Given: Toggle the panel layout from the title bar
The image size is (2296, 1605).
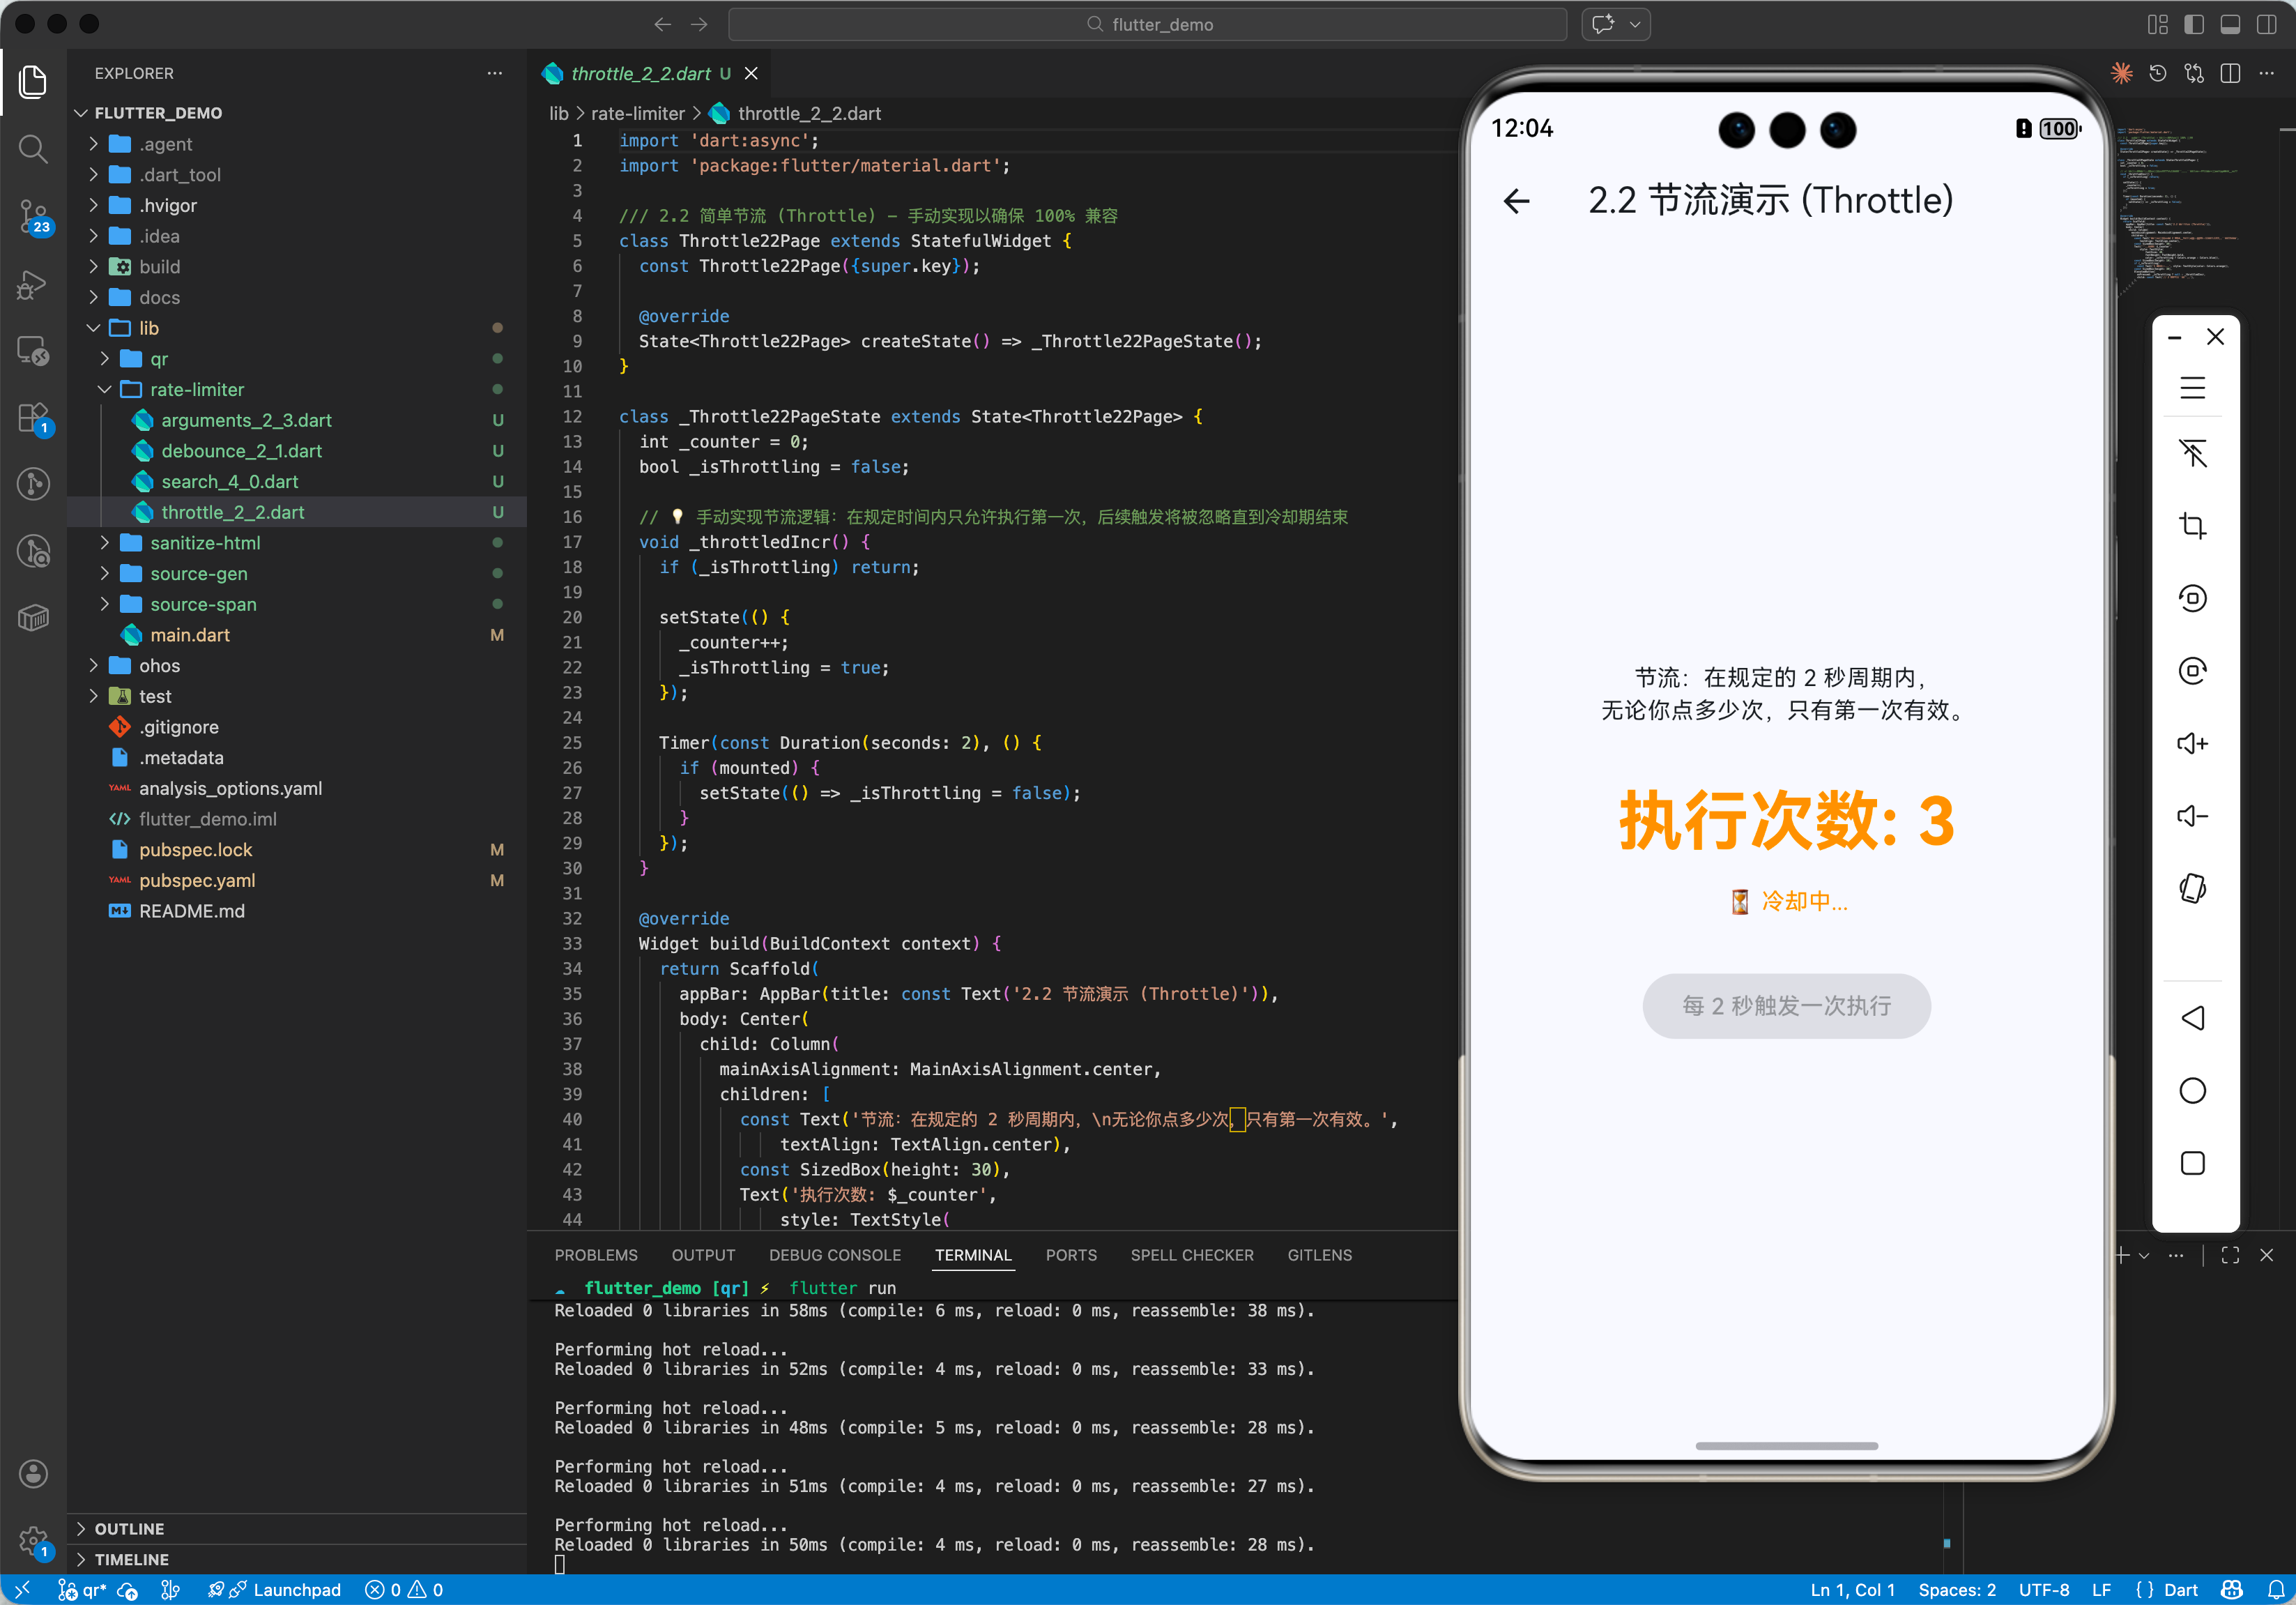Looking at the screenshot, I should pos(2230,24).
